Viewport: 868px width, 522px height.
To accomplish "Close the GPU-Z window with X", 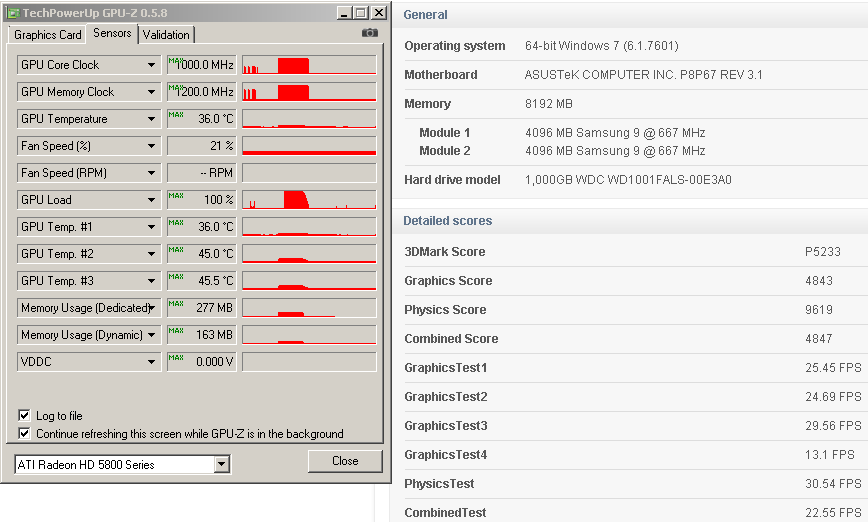I will (x=379, y=13).
